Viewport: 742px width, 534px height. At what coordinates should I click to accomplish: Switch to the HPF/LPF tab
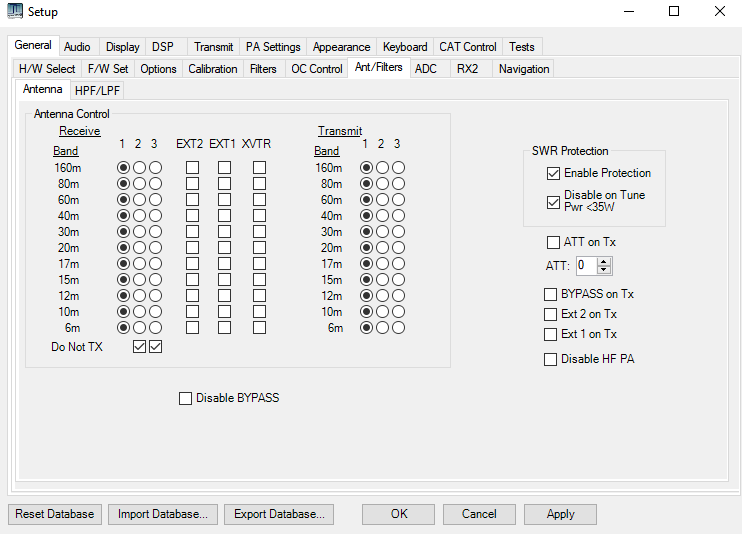(x=97, y=90)
